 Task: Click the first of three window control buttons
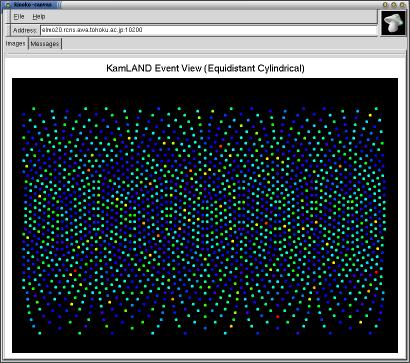(x=385, y=5)
